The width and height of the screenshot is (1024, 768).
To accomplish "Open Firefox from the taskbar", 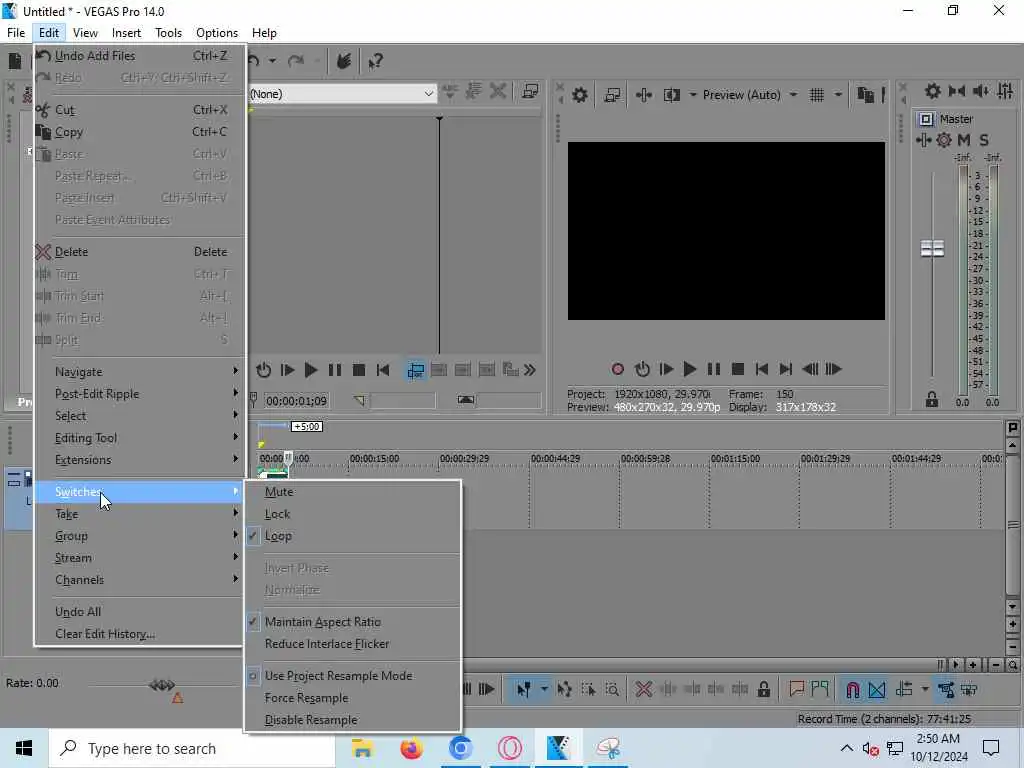I will (411, 748).
